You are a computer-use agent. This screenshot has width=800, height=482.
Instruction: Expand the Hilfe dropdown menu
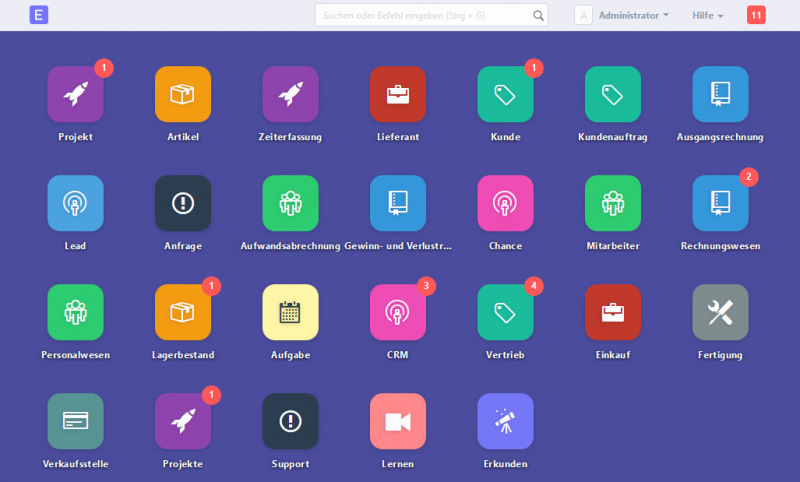[707, 15]
